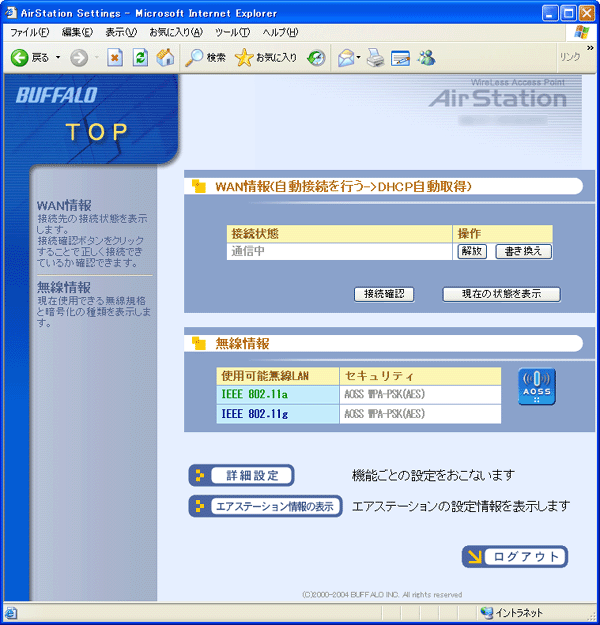Click the 接続確認 button
Viewport: 600px width, 625px height.
384,295
